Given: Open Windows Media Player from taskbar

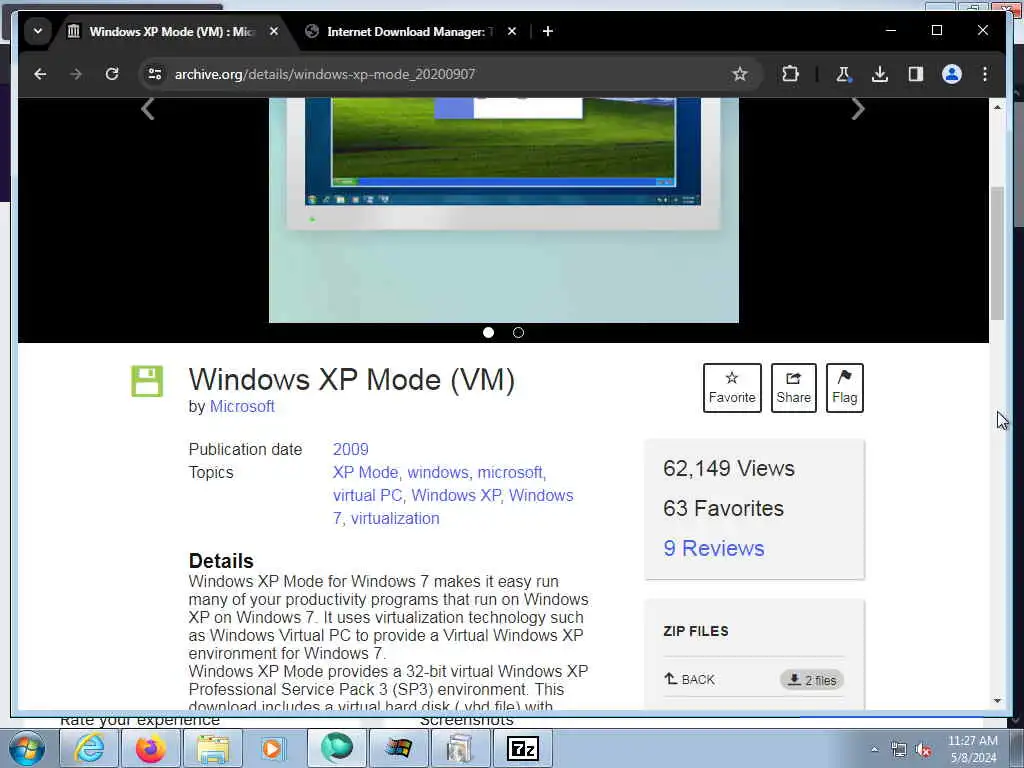Looking at the screenshot, I should pyautogui.click(x=272, y=748).
